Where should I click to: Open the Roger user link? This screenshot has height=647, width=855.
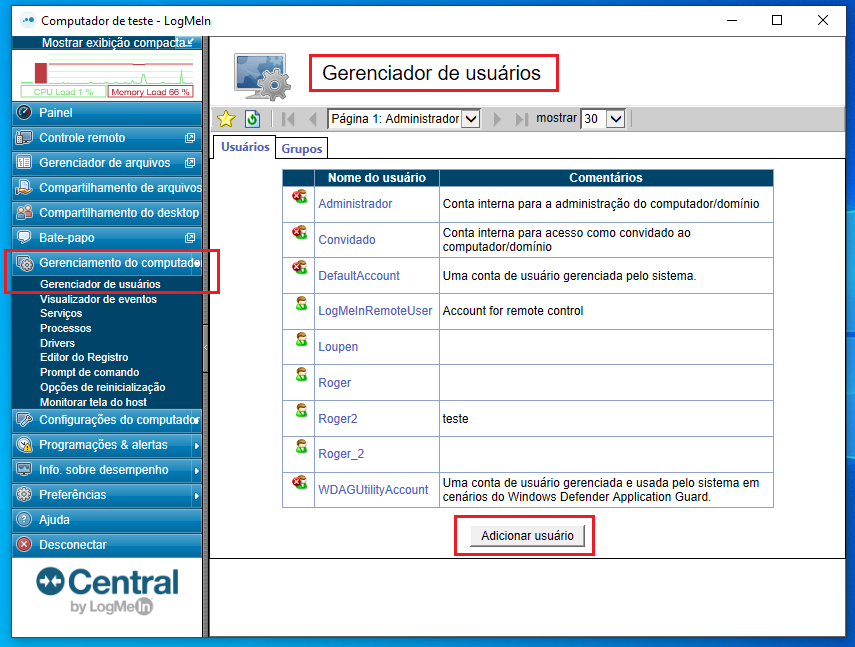[x=334, y=383]
